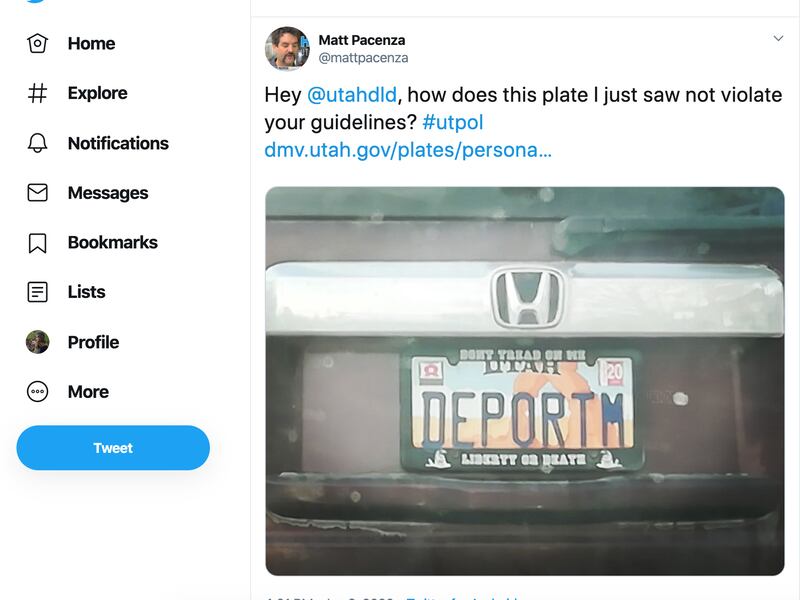Viewport: 800px width, 600px height.
Task: Click the Profile avatar icon in sidebar
Action: pyautogui.click(x=37, y=342)
